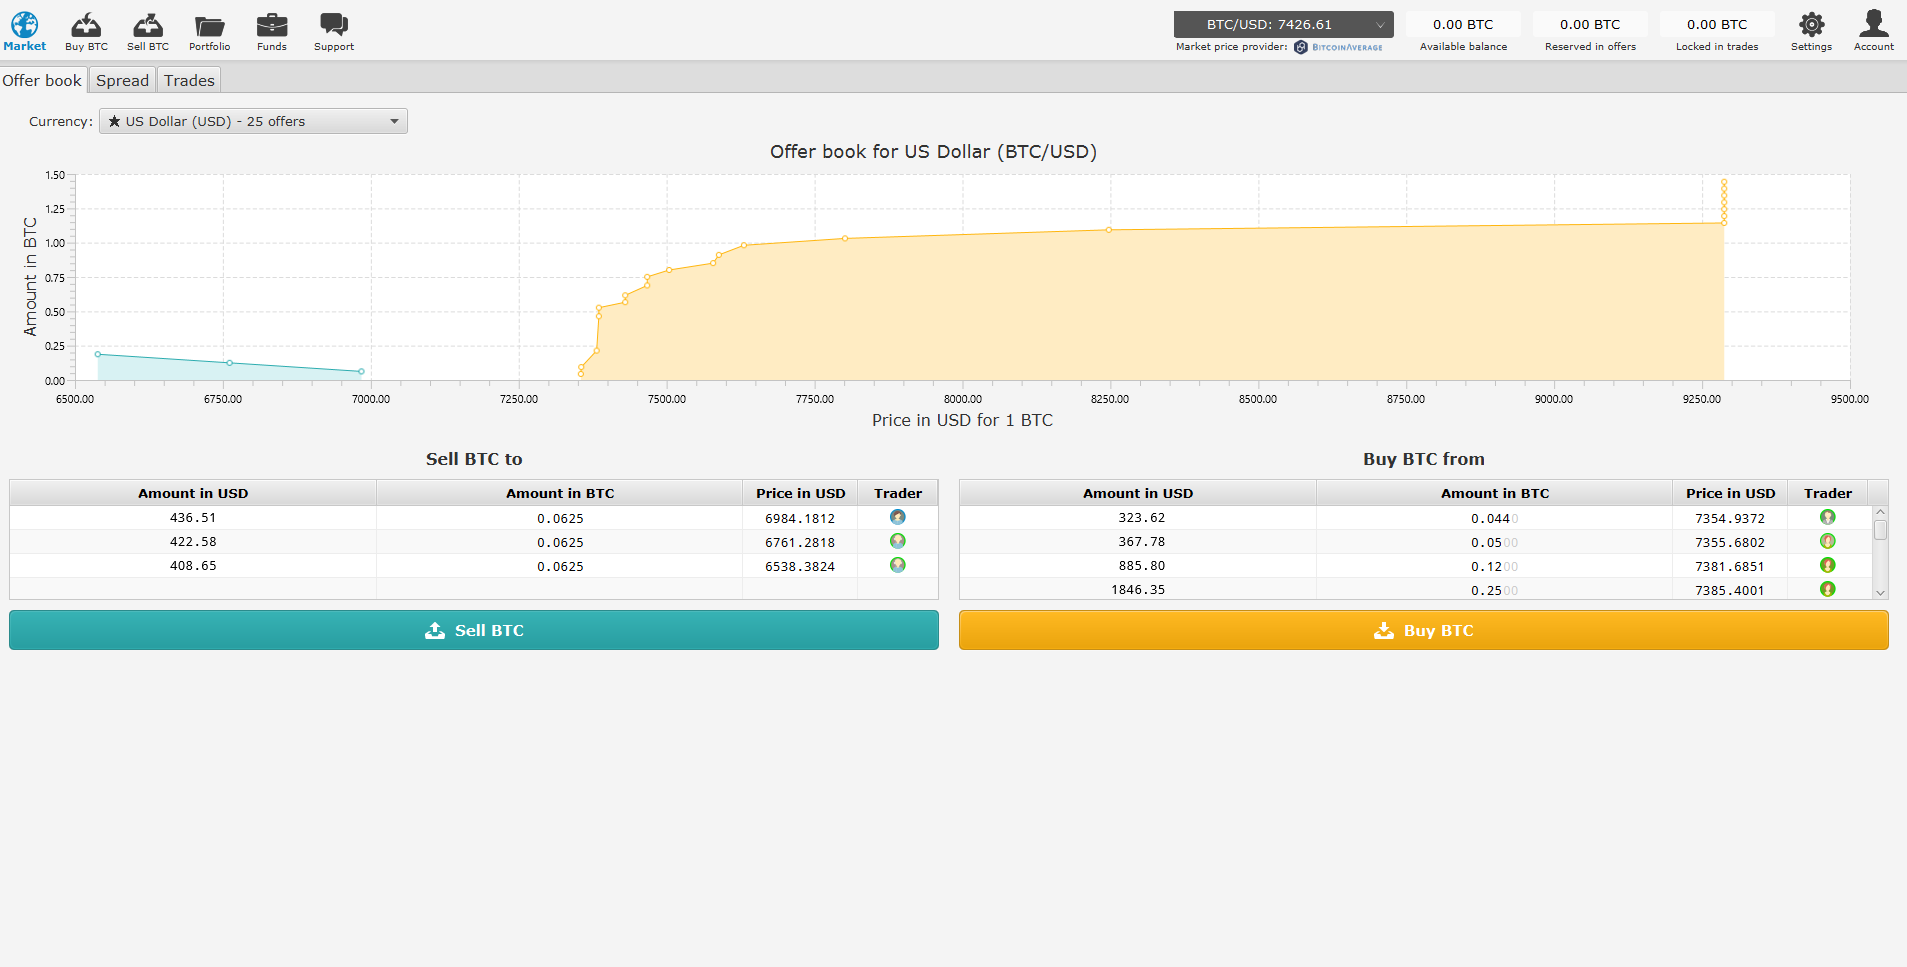Sort buy table by Trader column
1907x967 pixels.
pyautogui.click(x=1828, y=493)
